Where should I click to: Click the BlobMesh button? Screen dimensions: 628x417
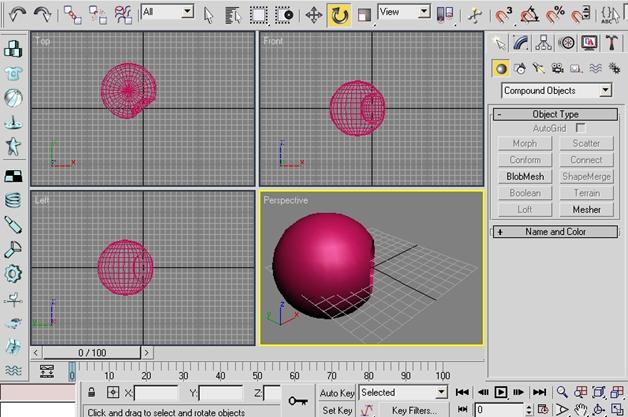coord(525,177)
